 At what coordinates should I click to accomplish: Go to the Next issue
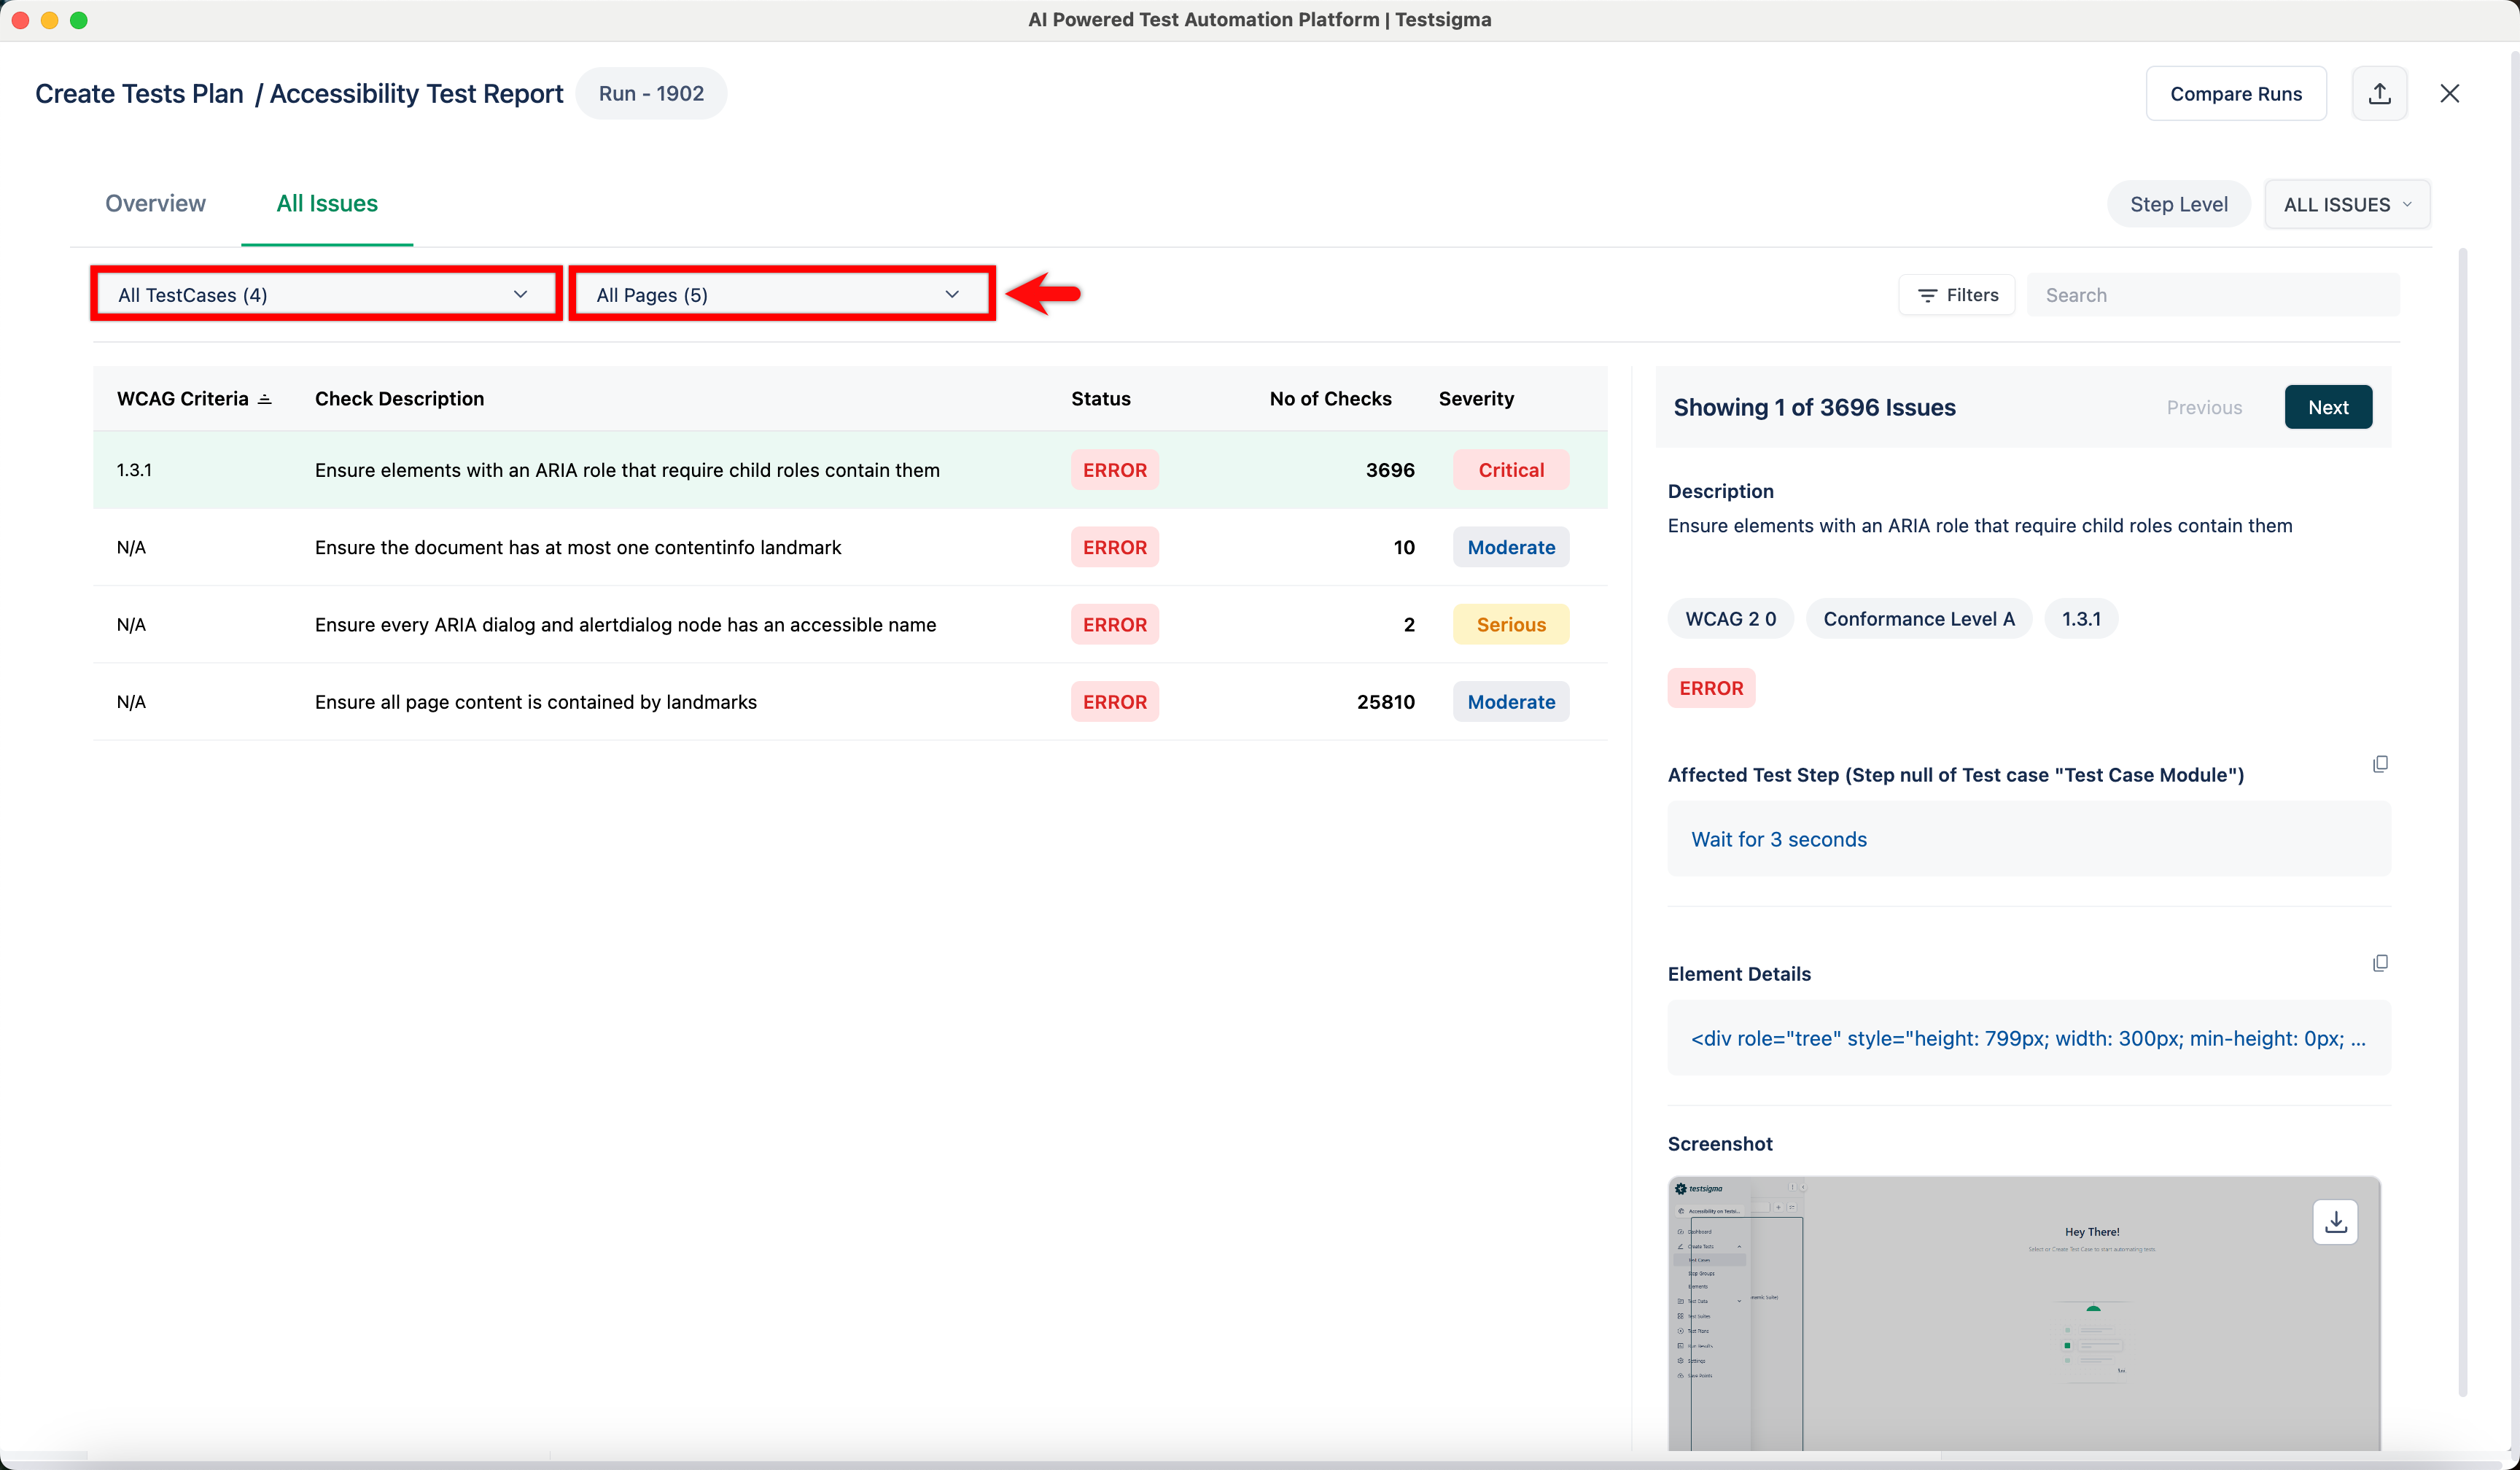(2328, 407)
